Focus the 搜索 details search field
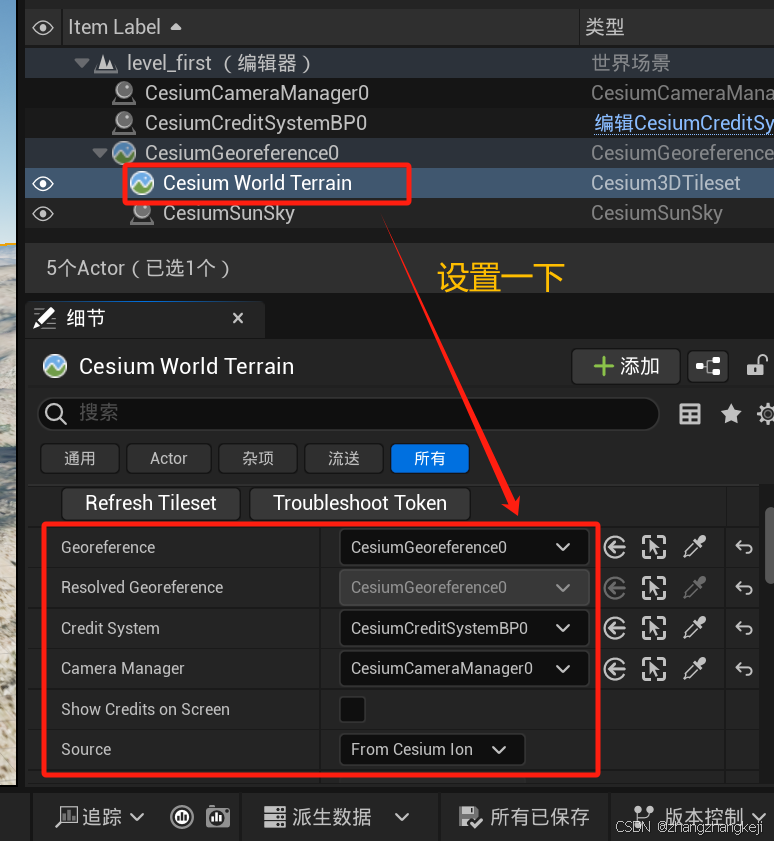This screenshot has width=774, height=841. click(349, 414)
